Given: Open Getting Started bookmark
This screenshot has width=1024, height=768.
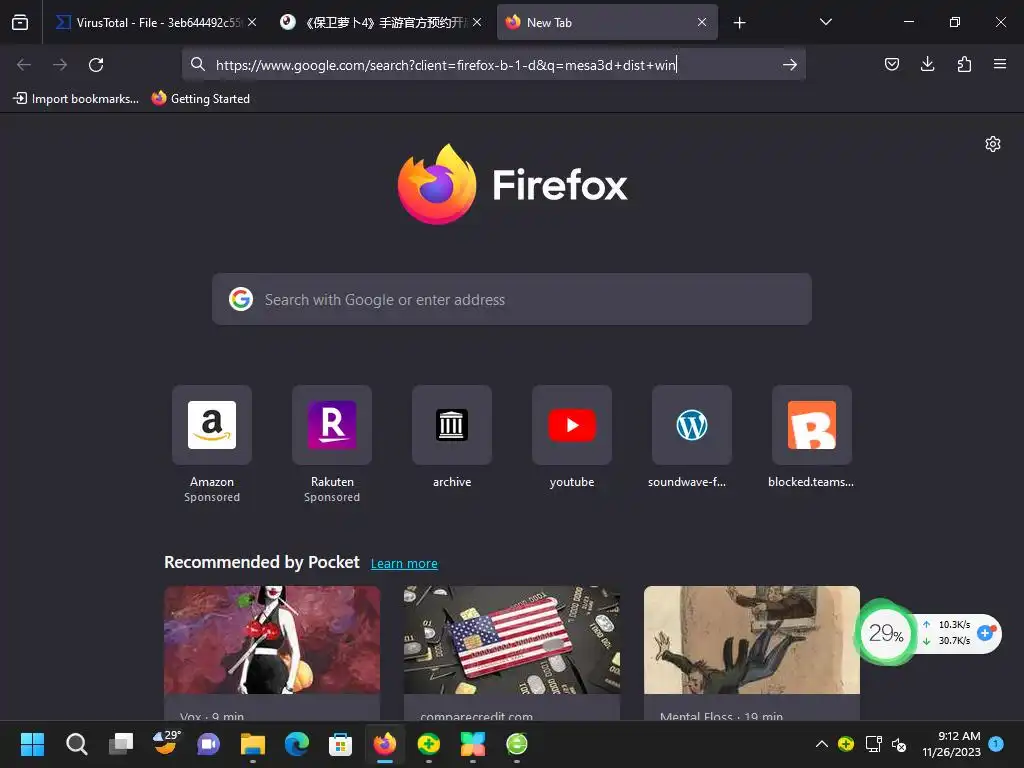Looking at the screenshot, I should click(201, 99).
